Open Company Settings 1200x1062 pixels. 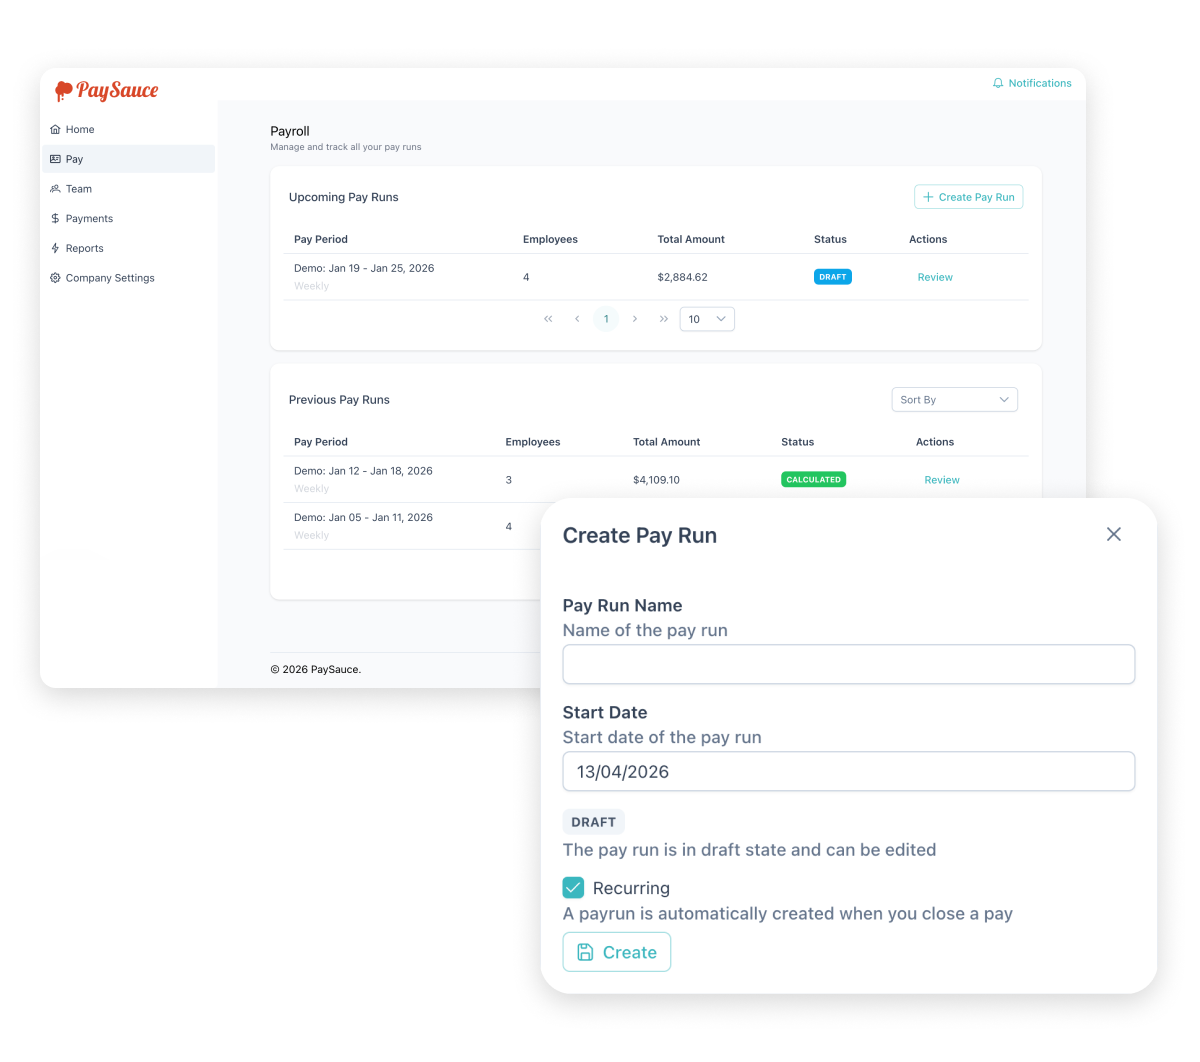110,278
